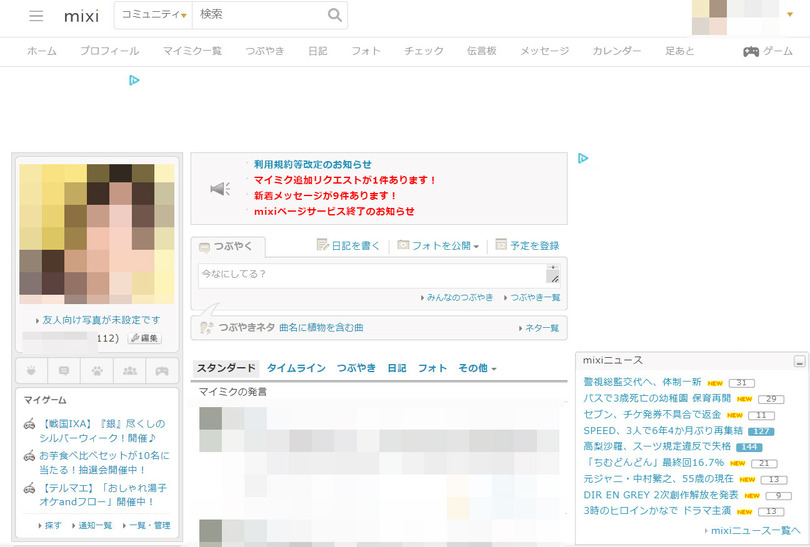810x547 pixels.
Task: Switch to the つぶやき feed tab
Action: tap(356, 368)
